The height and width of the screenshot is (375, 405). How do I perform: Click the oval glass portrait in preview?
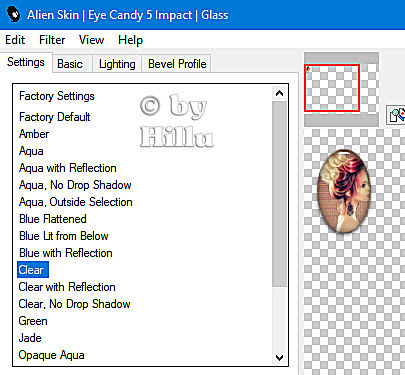tap(344, 191)
